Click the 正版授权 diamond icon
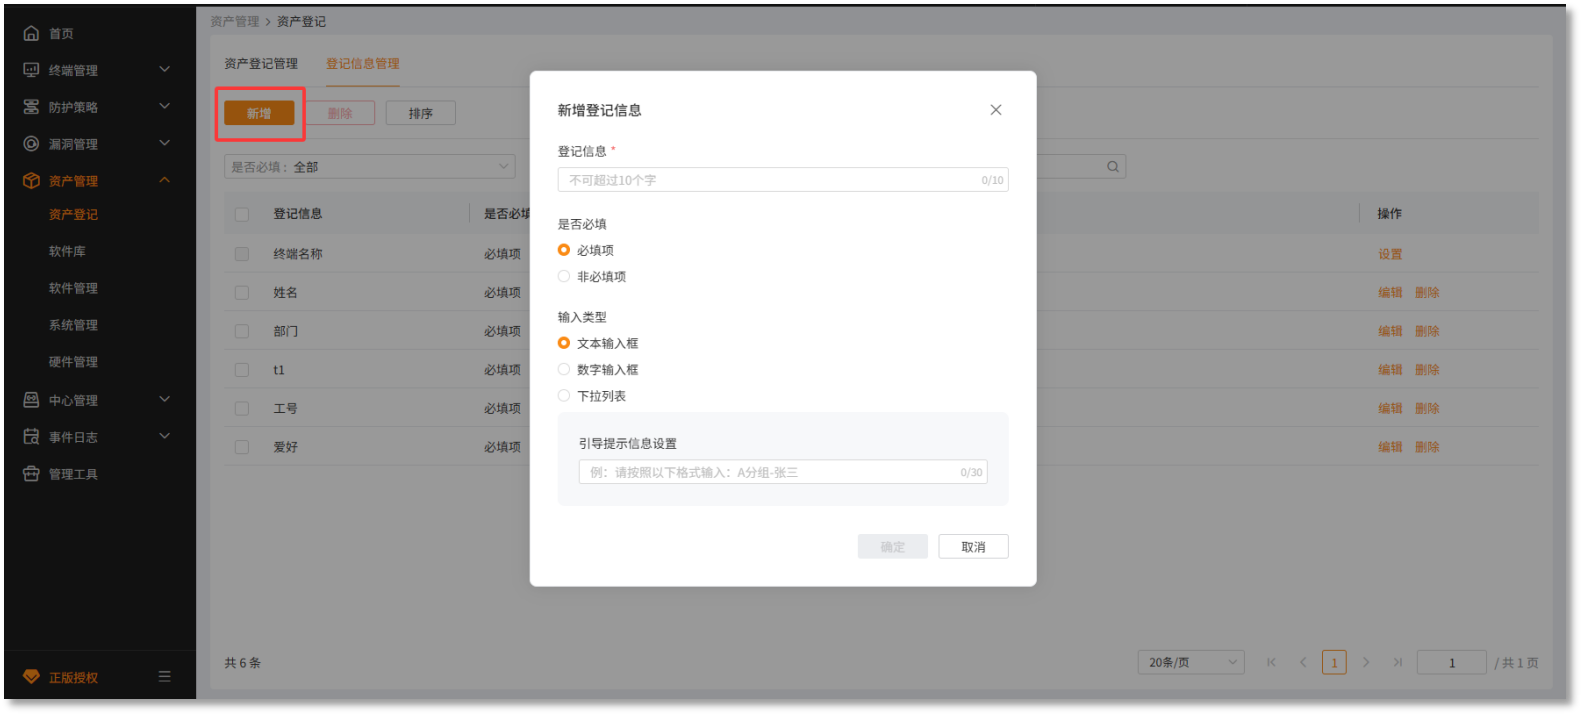Viewport: 1583px width, 717px height. click(31, 677)
